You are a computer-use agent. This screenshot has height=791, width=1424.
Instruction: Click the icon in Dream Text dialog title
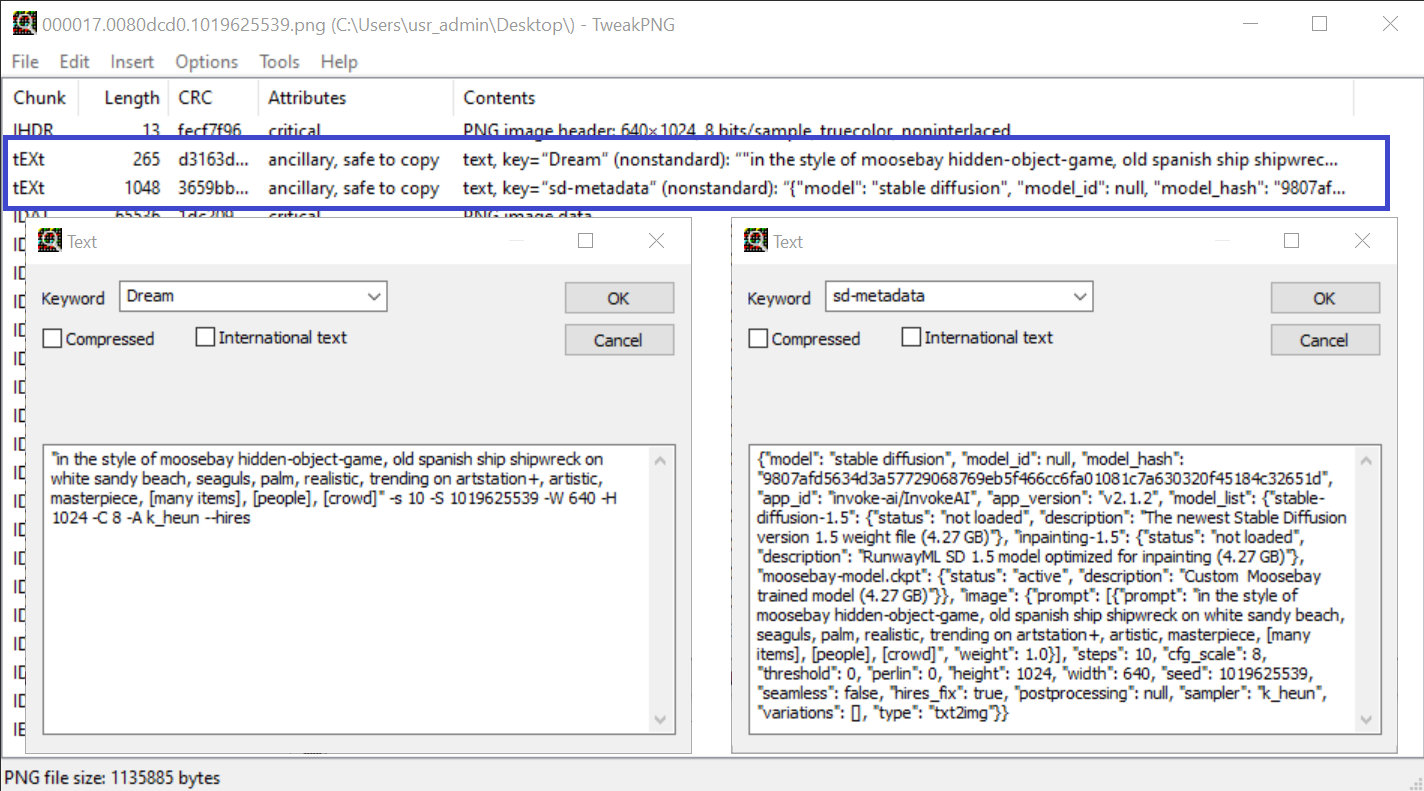[x=49, y=241]
